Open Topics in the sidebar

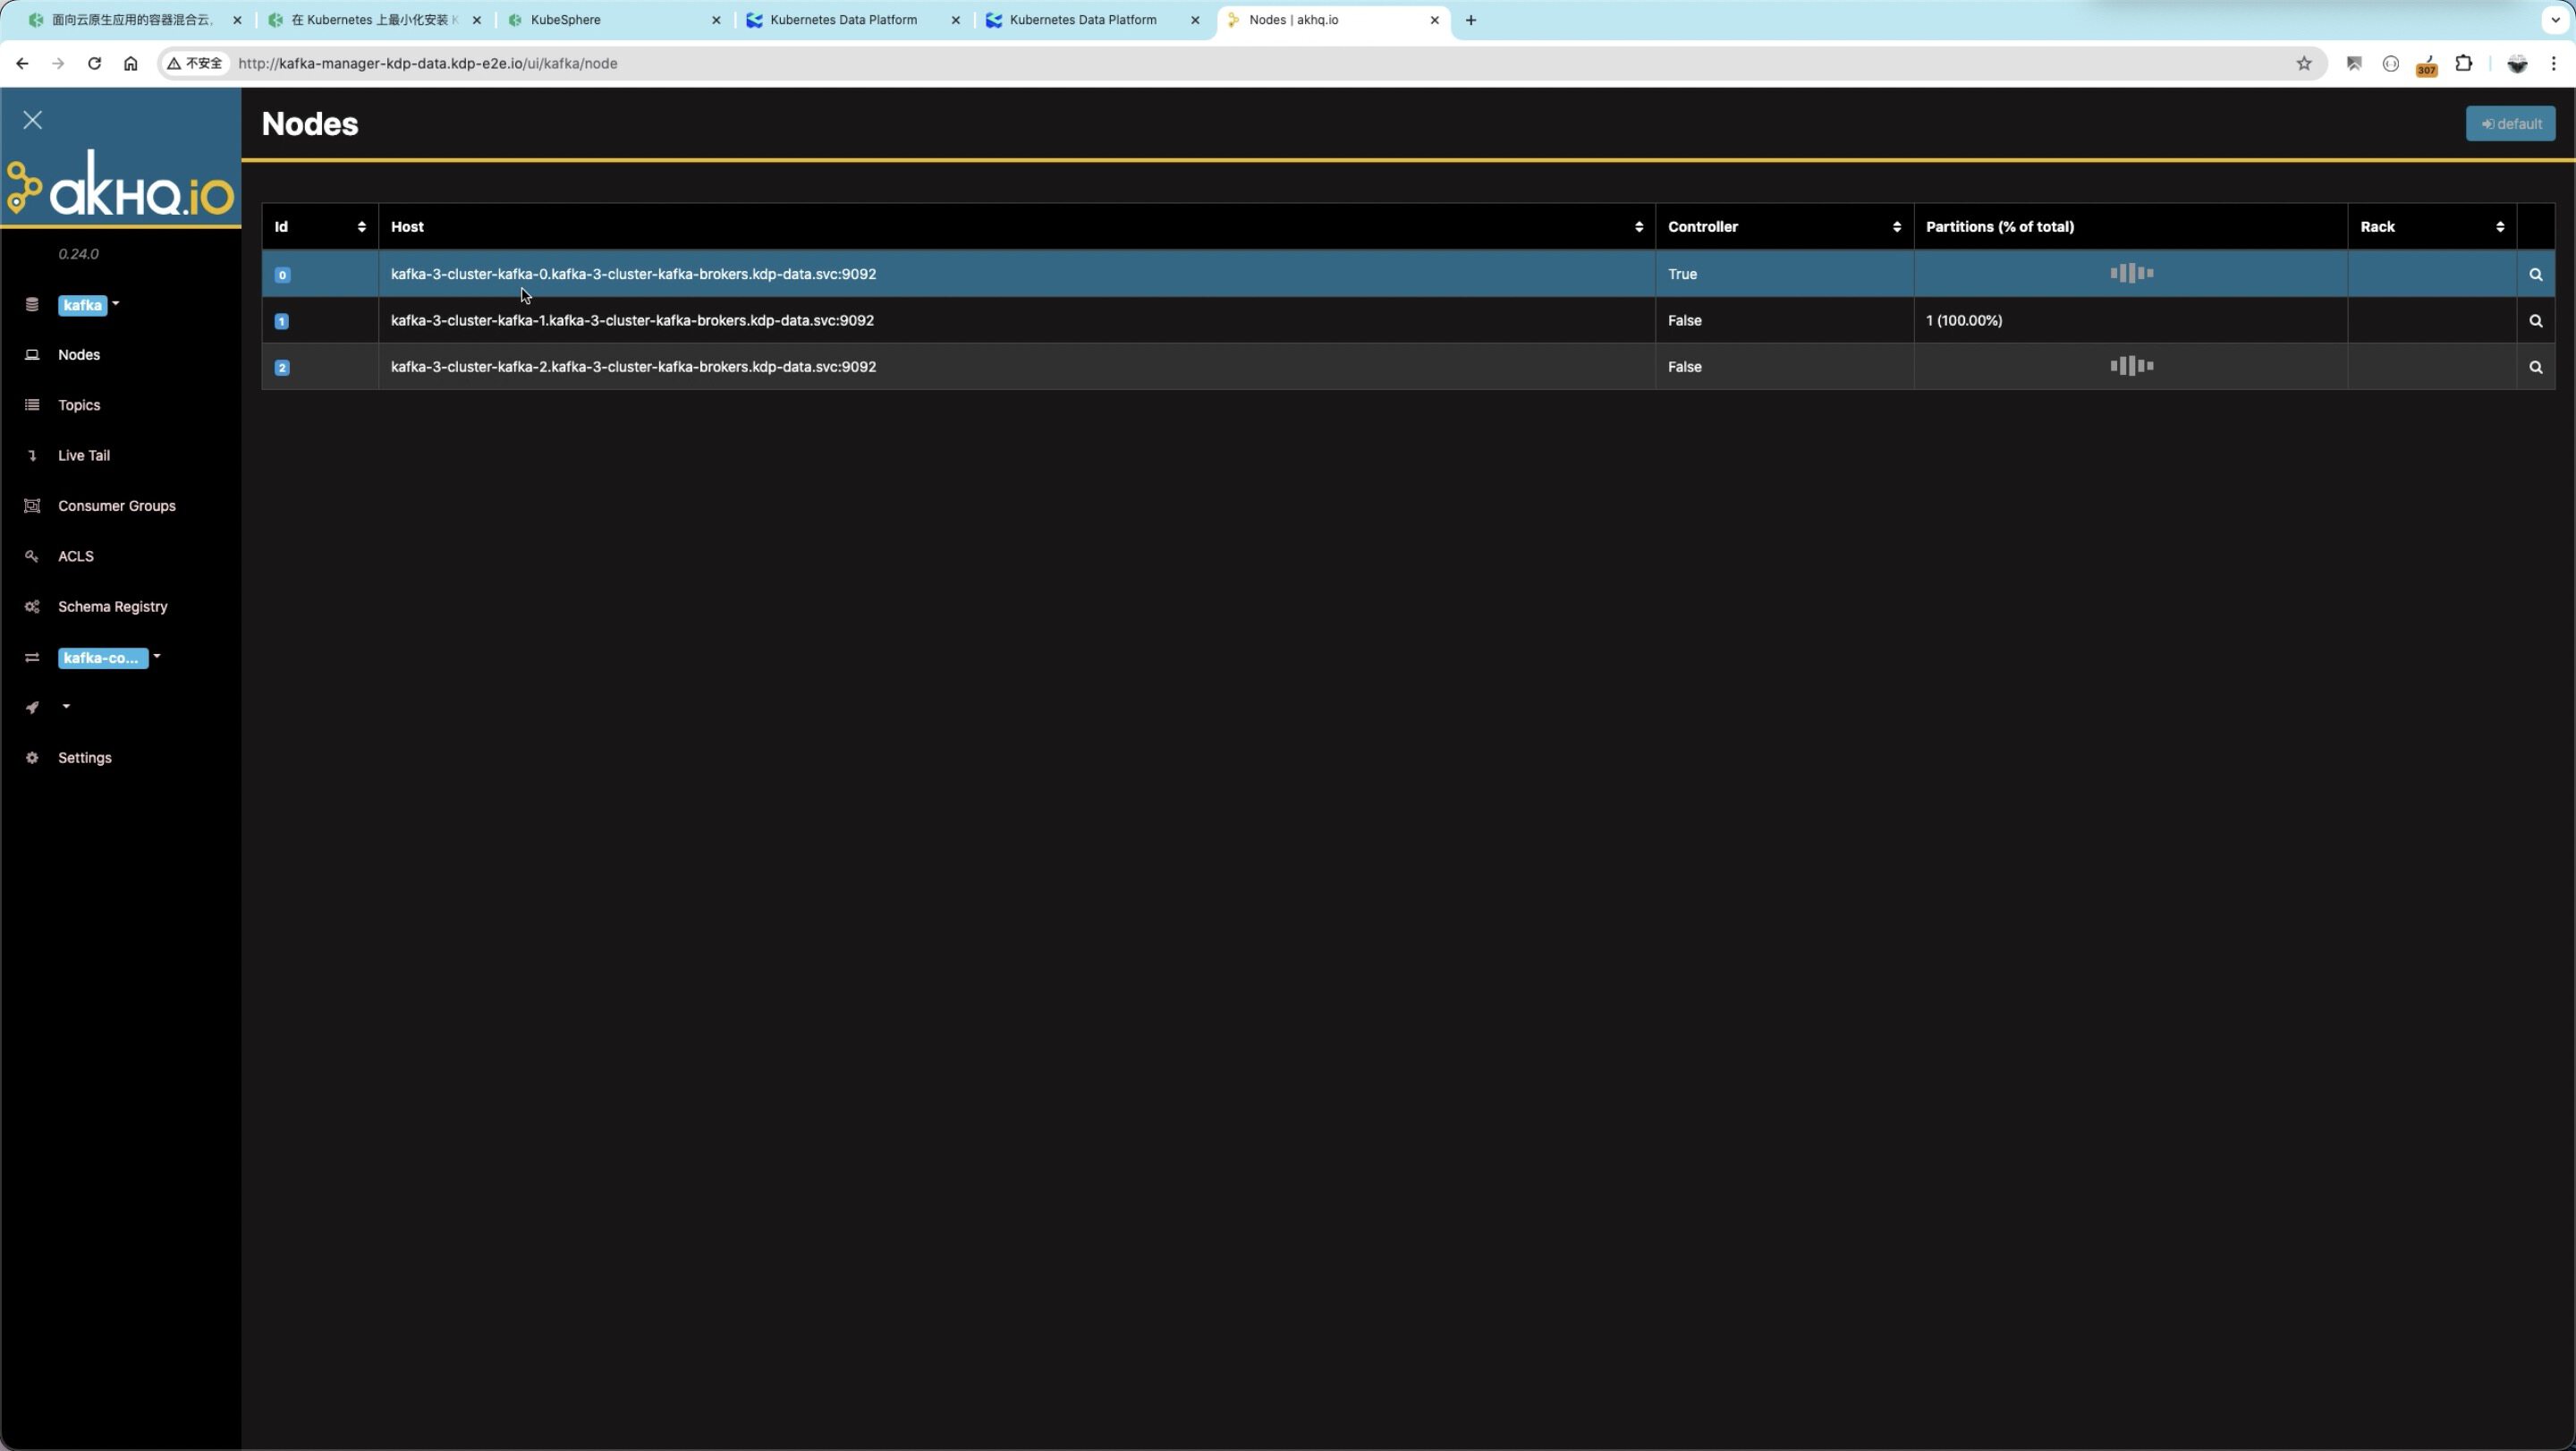tap(79, 405)
